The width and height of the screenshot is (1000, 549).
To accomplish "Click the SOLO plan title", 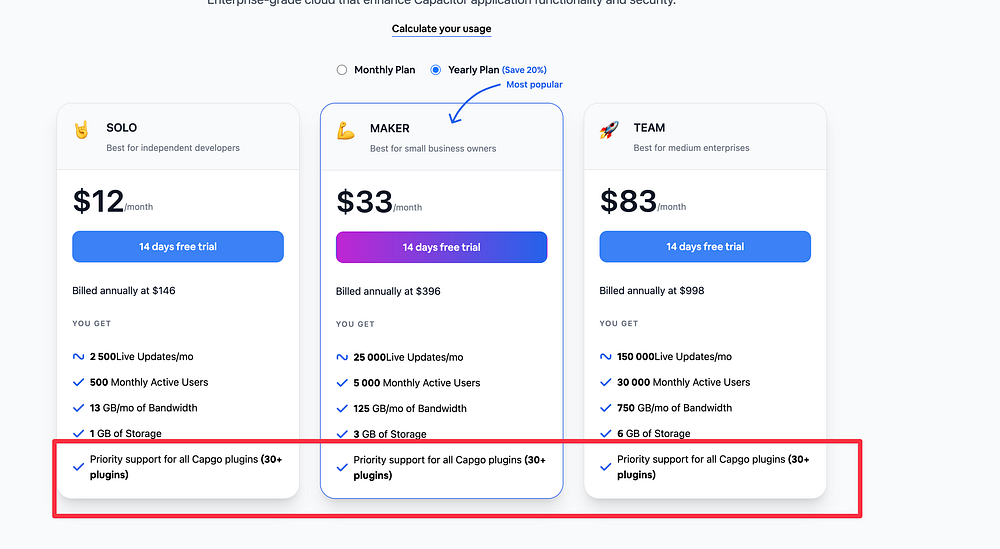I will 122,128.
